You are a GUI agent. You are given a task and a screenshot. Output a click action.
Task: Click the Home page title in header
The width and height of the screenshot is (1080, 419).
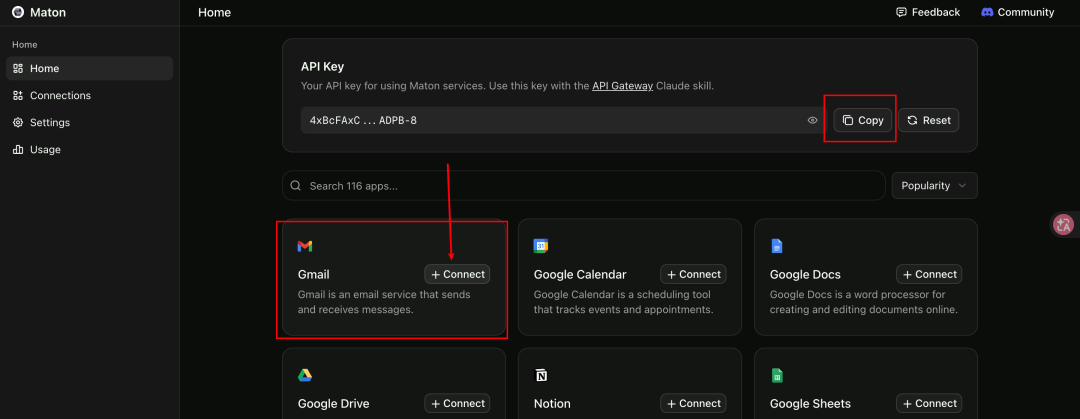pyautogui.click(x=214, y=12)
